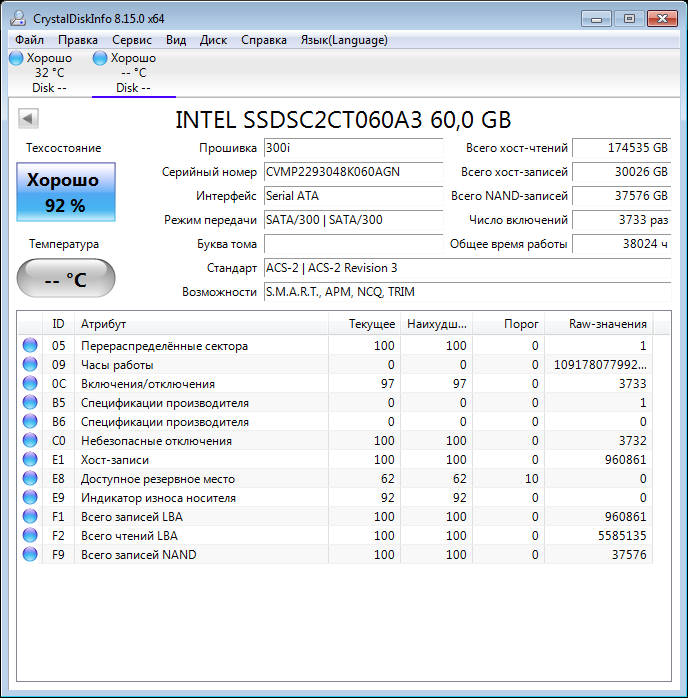
Task: Click the CrystalDiskInfo app icon in title bar
Action: point(18,19)
